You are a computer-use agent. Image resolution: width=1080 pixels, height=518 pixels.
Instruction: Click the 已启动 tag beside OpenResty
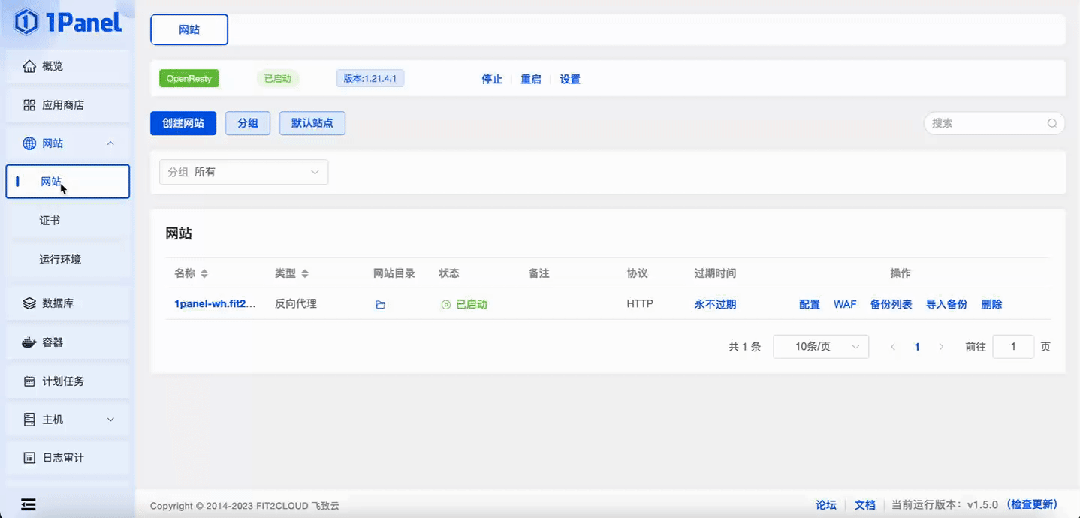click(x=278, y=79)
